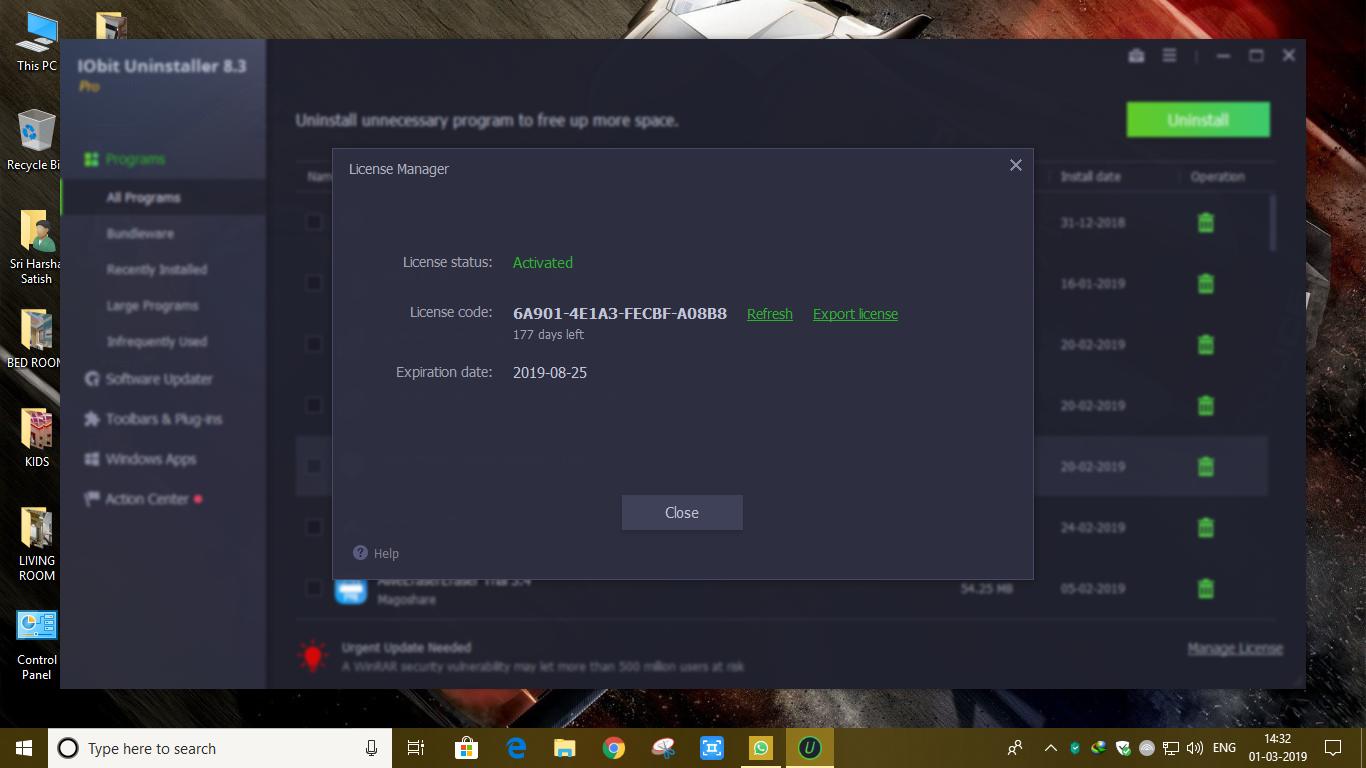Click the green Uninstall button
This screenshot has height=768, width=1366.
(x=1198, y=120)
